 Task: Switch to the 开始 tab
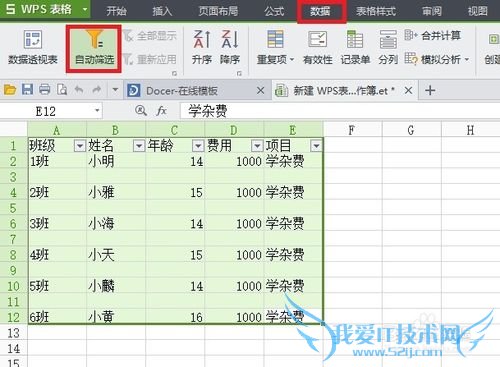pos(116,11)
